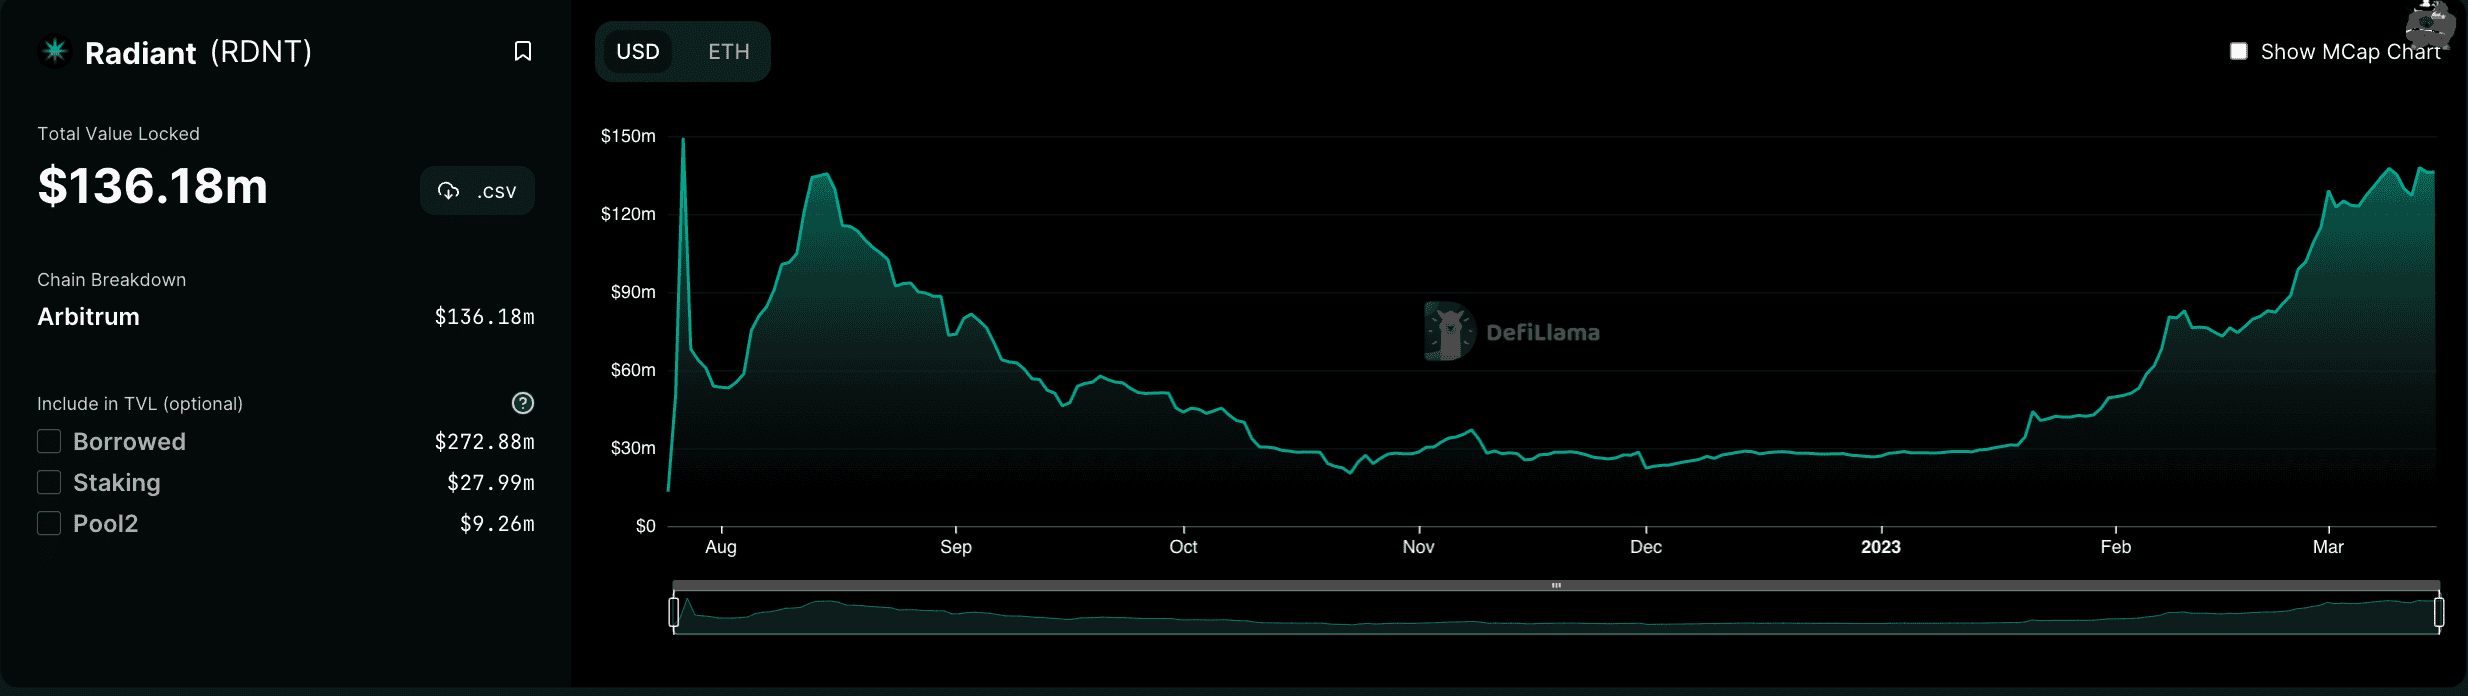Click the Nov axis label
Image resolution: width=2468 pixels, height=696 pixels.
[x=1418, y=547]
